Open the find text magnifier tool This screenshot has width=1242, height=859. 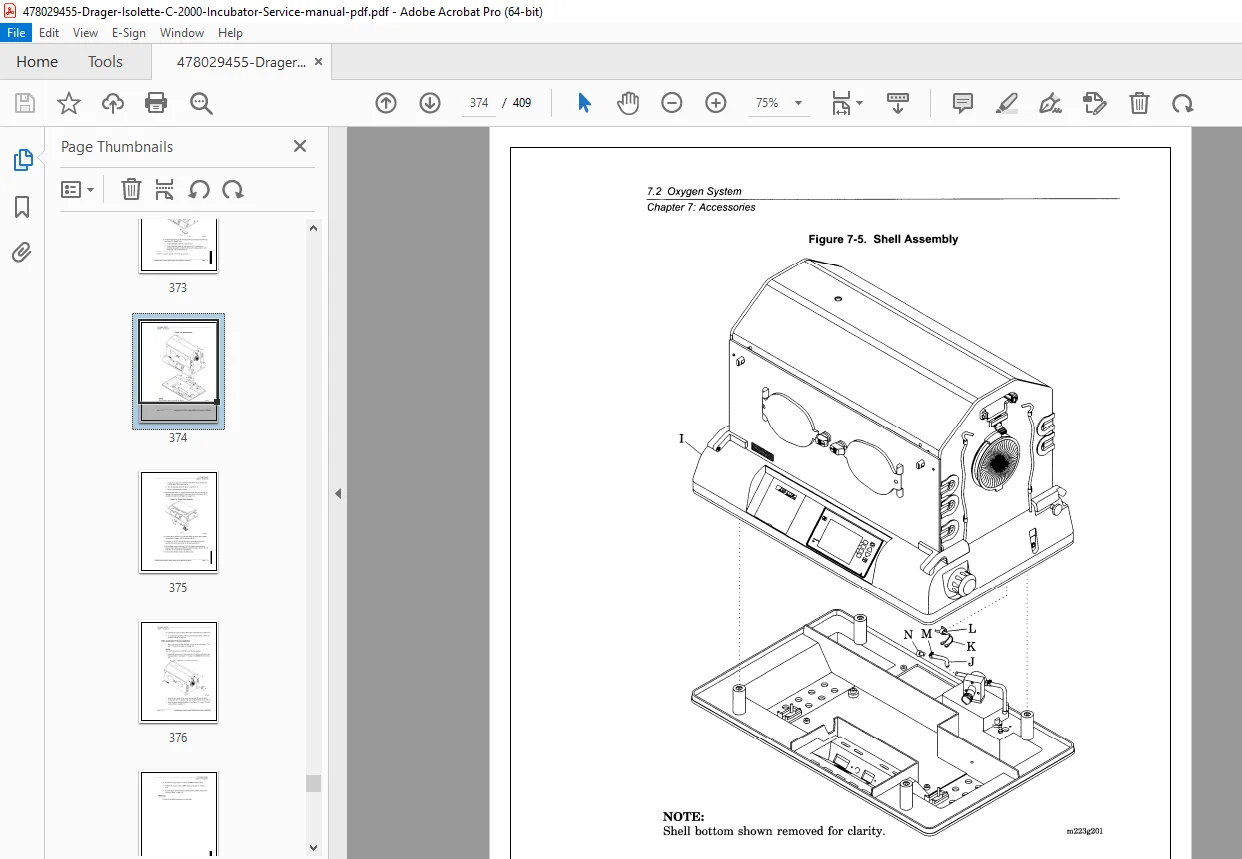pos(201,103)
